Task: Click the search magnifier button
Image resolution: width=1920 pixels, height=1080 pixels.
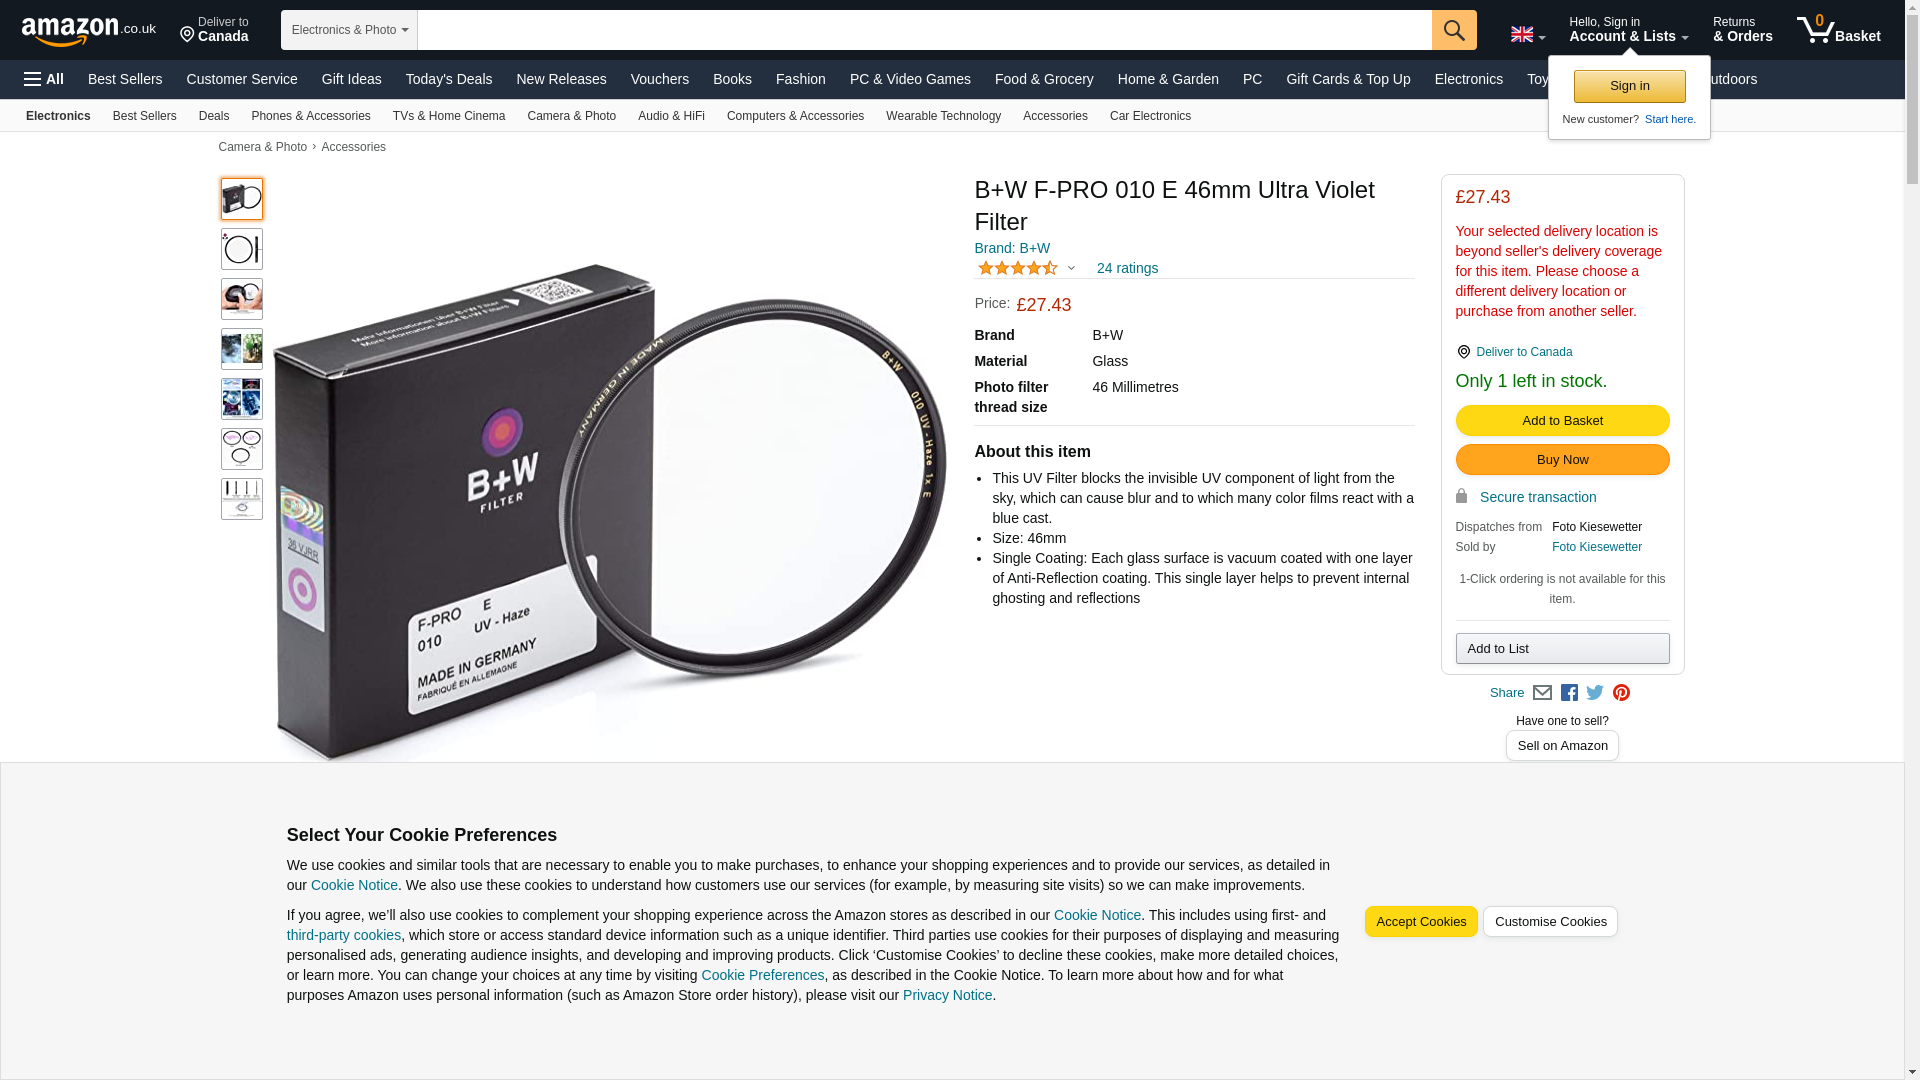Action: [x=1454, y=30]
